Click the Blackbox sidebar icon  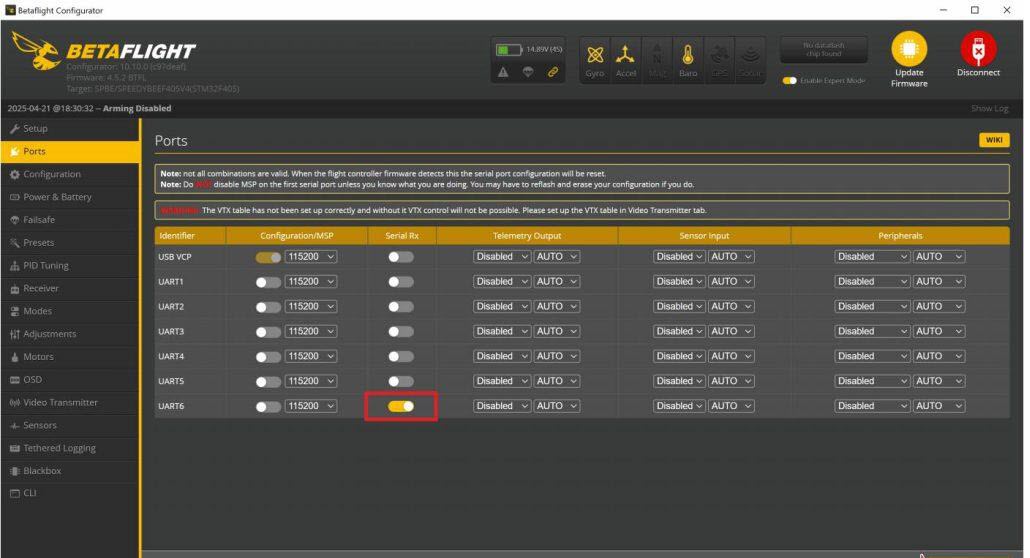[14, 471]
